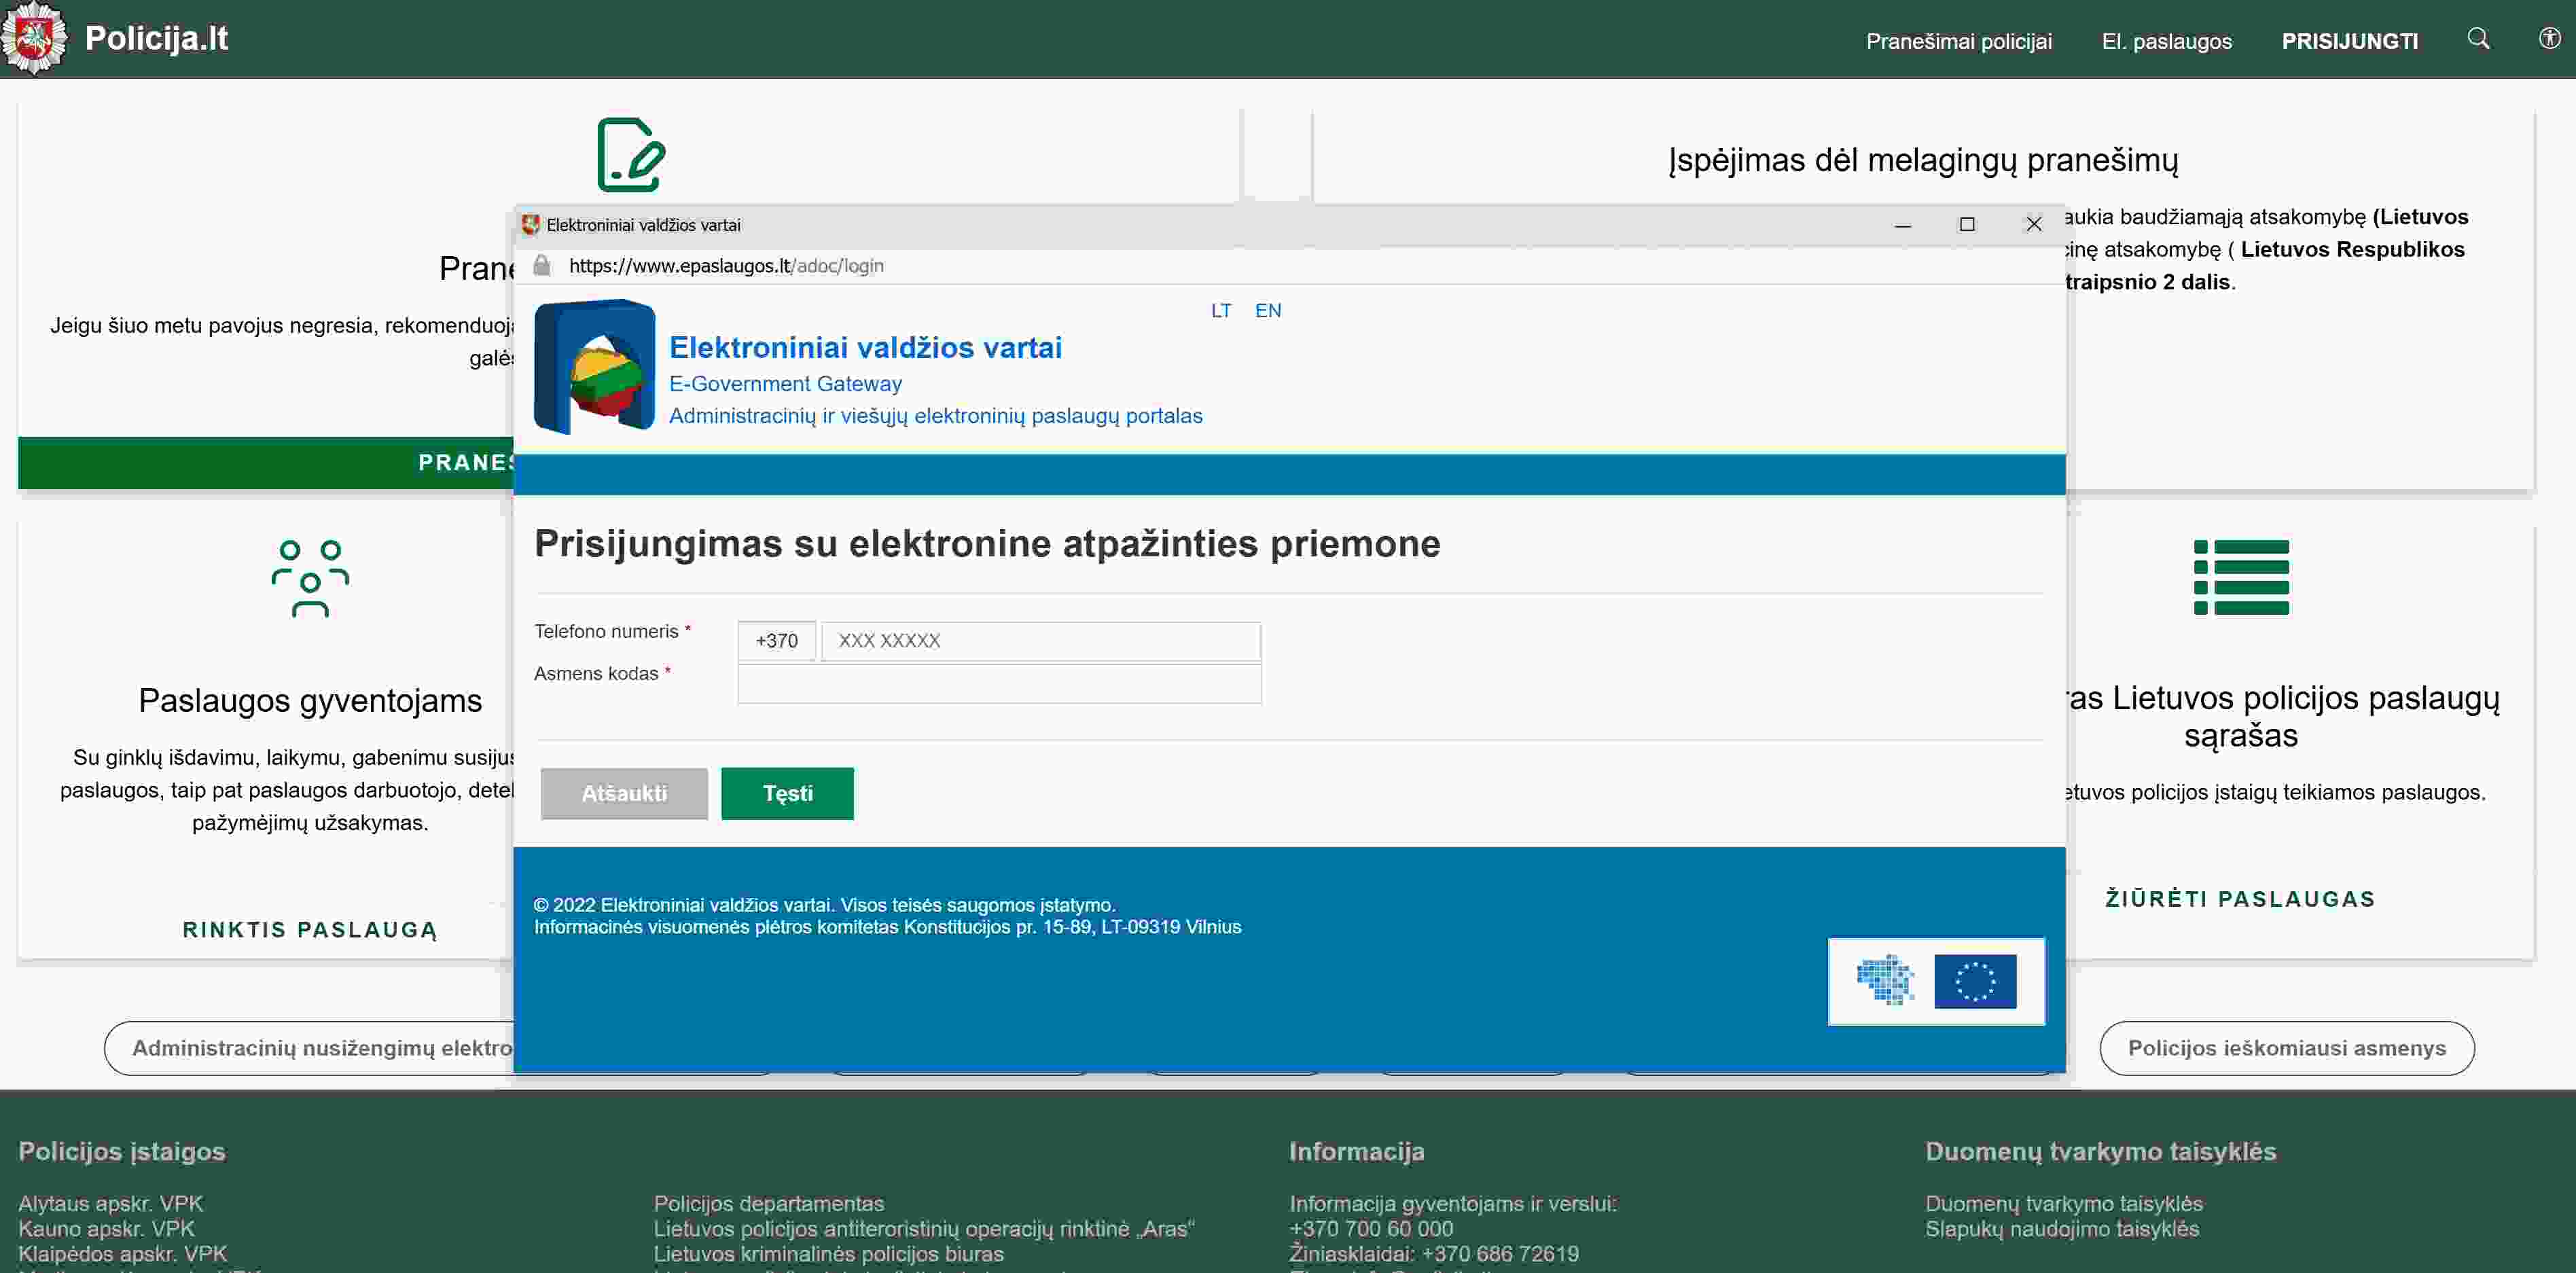Click phone number +370 700 60 000

point(1371,1228)
